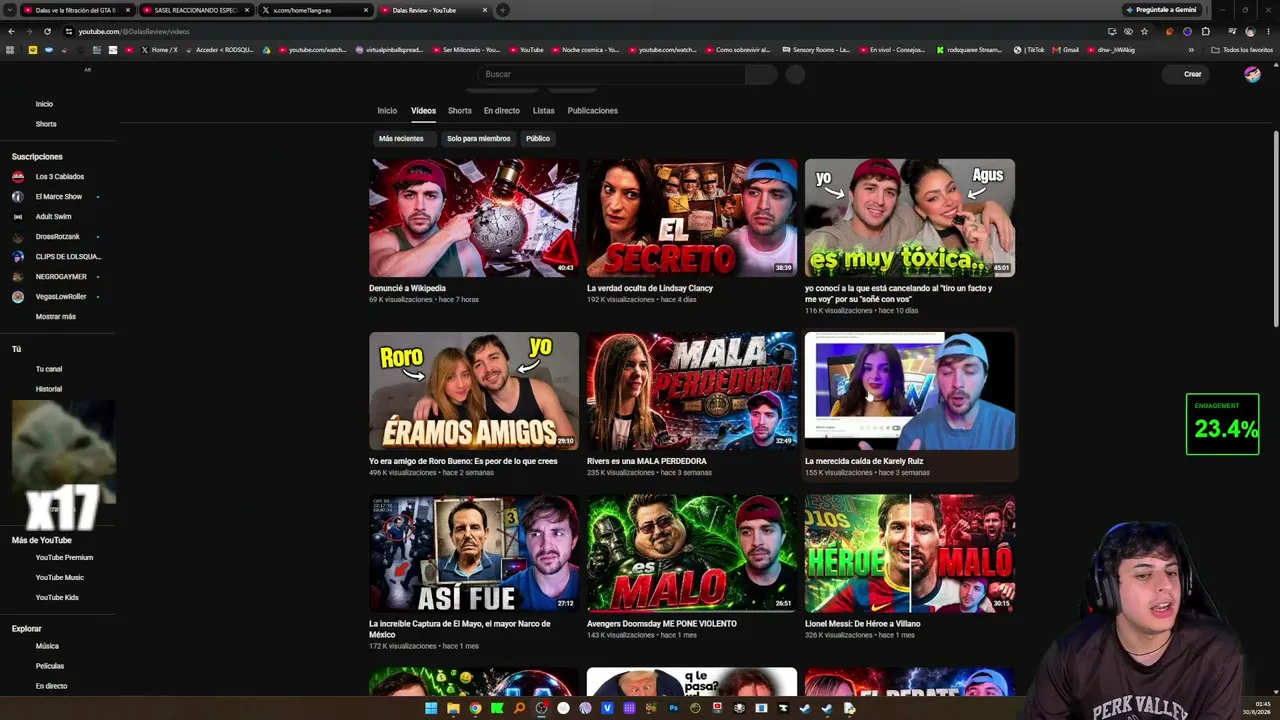Close the x.com browser tab
Screen dimensions: 1280x720
click(x=366, y=10)
